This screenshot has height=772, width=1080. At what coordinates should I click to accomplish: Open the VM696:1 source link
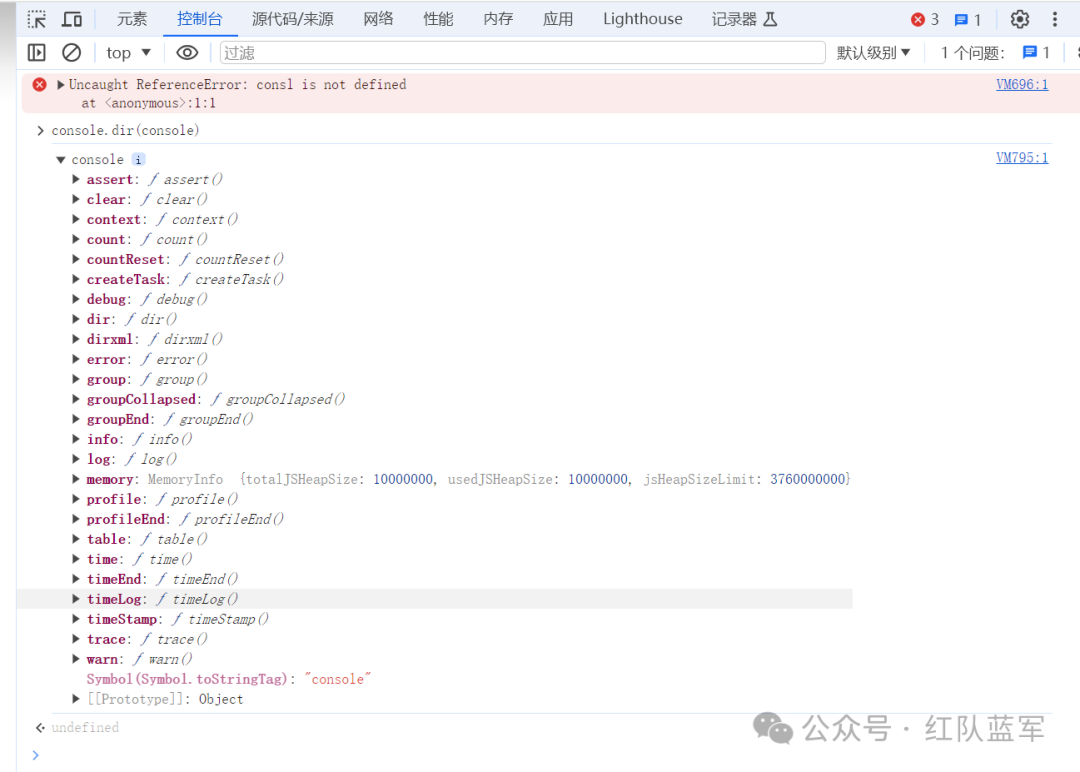(x=1021, y=85)
